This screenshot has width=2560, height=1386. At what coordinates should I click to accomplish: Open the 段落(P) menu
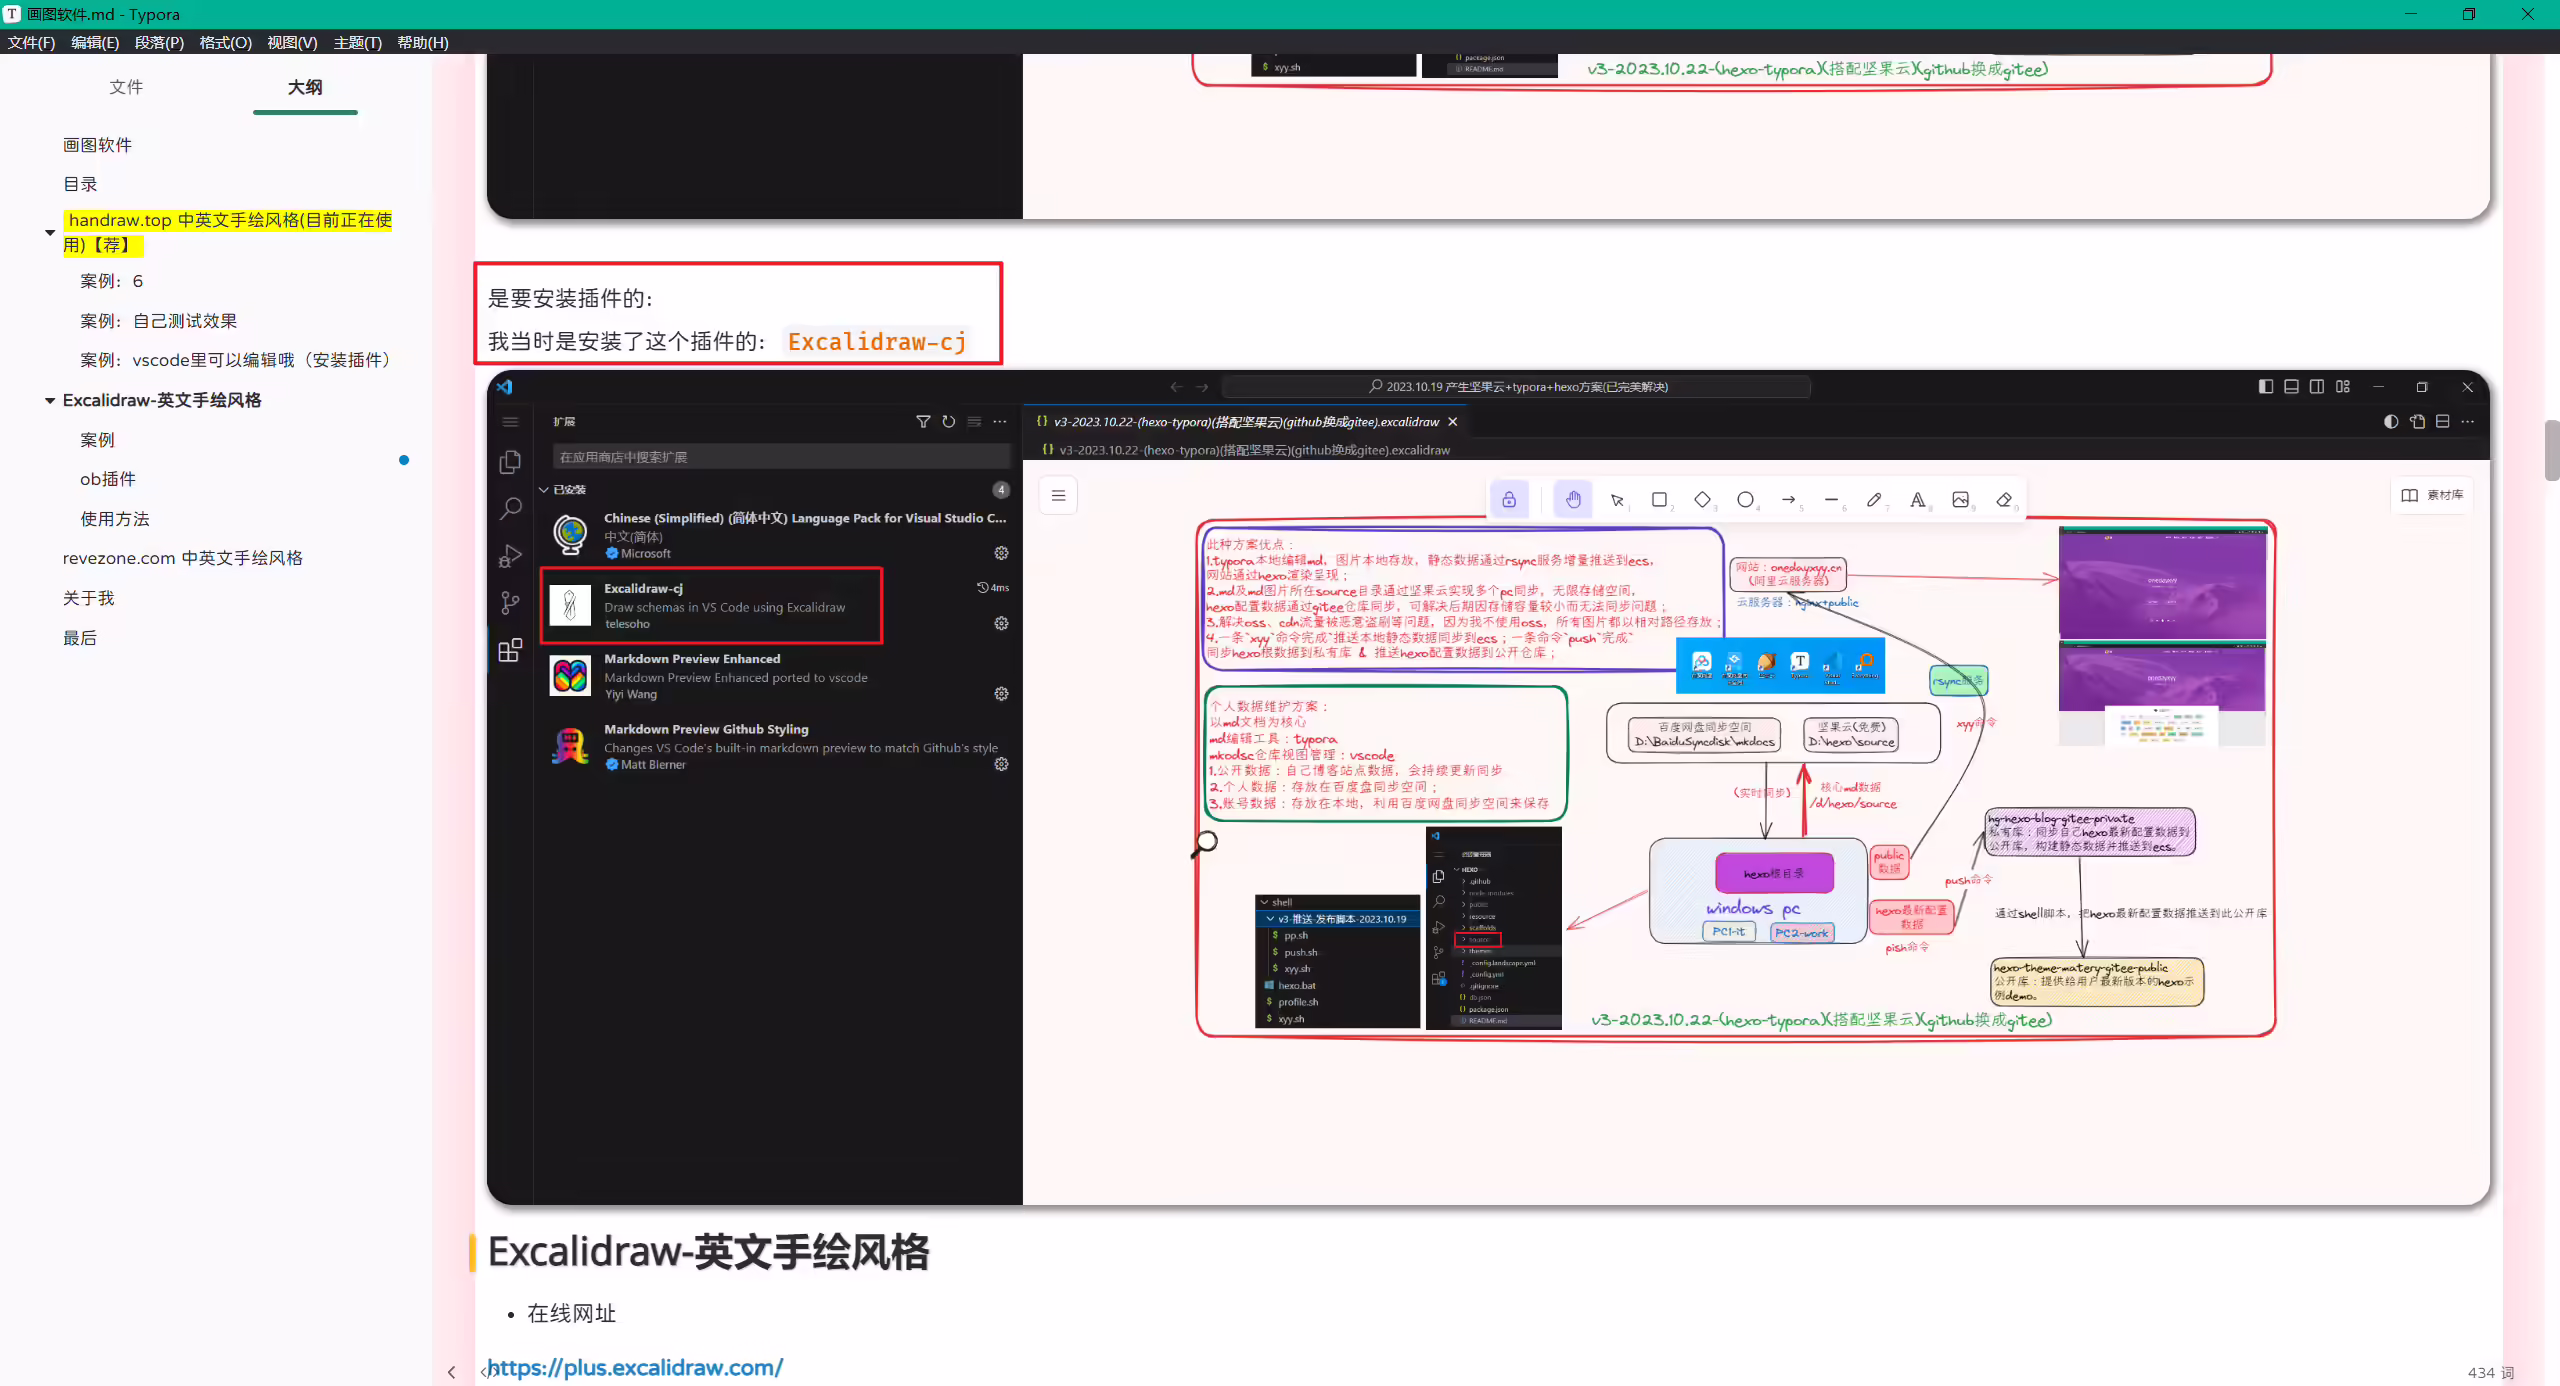coord(159,43)
